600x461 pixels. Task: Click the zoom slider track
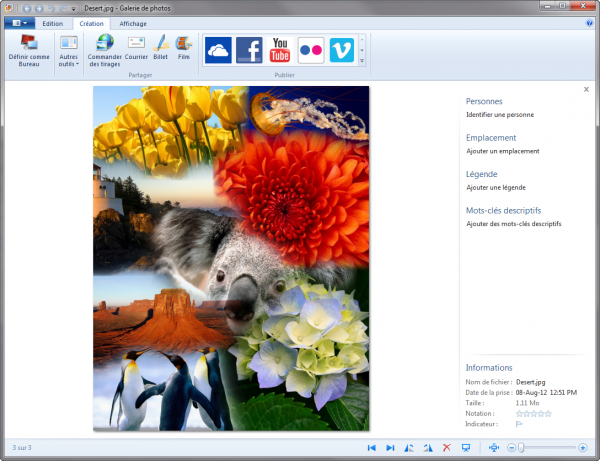(x=550, y=447)
